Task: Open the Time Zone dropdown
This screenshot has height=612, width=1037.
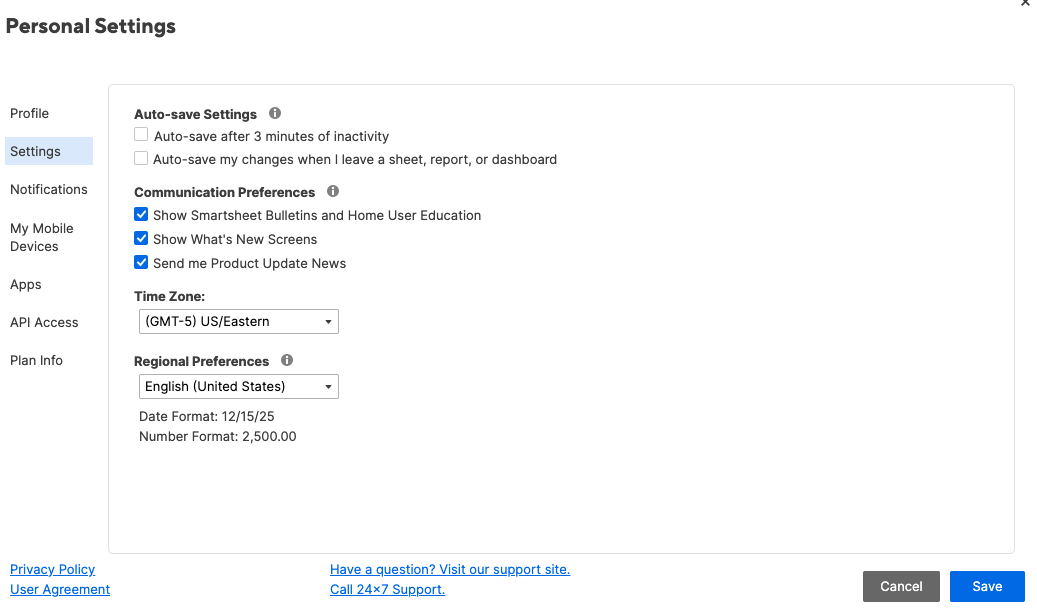Action: [x=239, y=321]
